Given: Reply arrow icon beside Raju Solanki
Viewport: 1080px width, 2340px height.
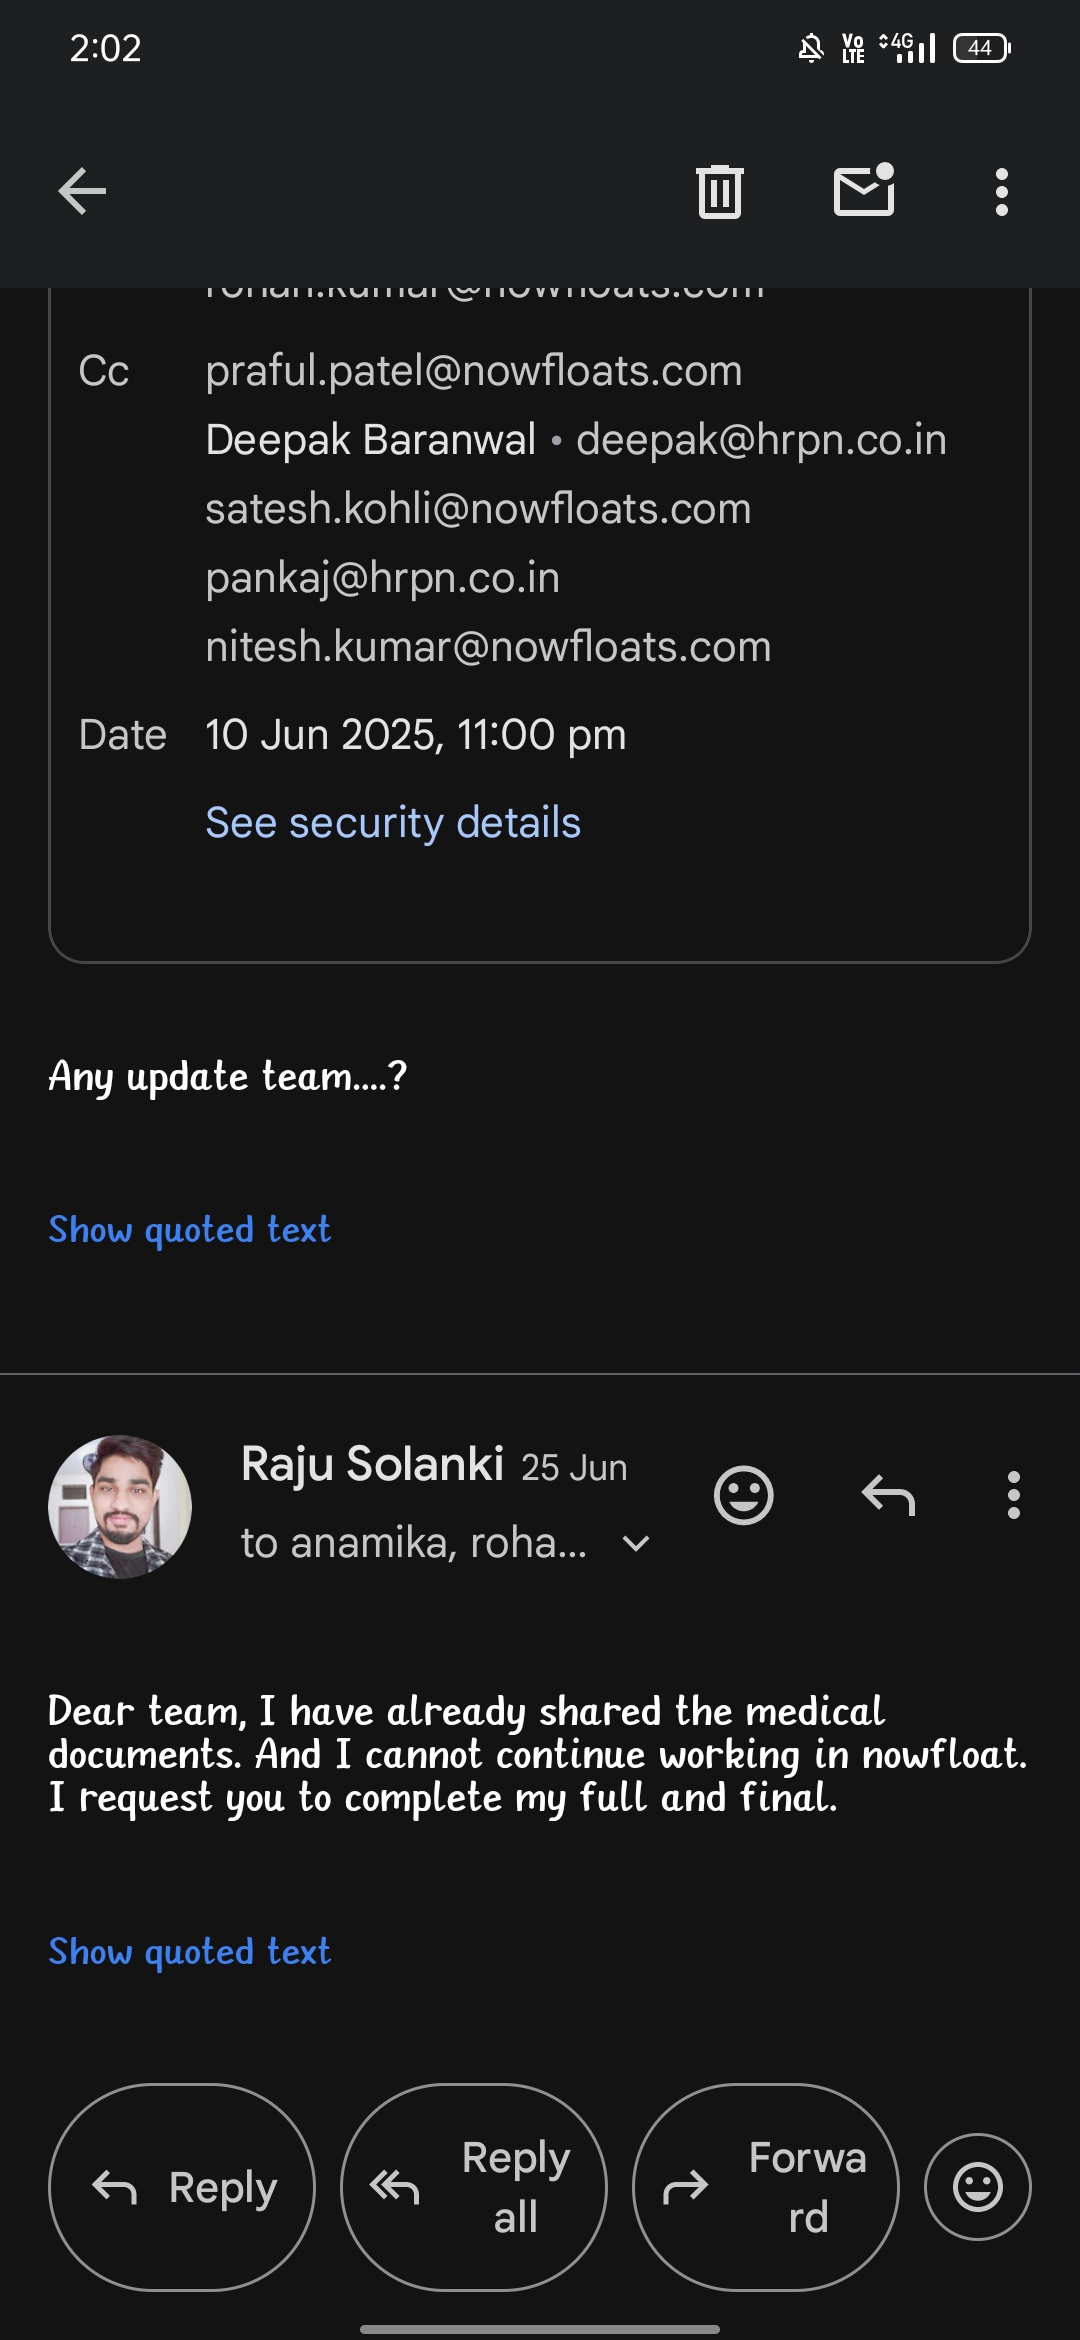Looking at the screenshot, I should click(888, 1495).
